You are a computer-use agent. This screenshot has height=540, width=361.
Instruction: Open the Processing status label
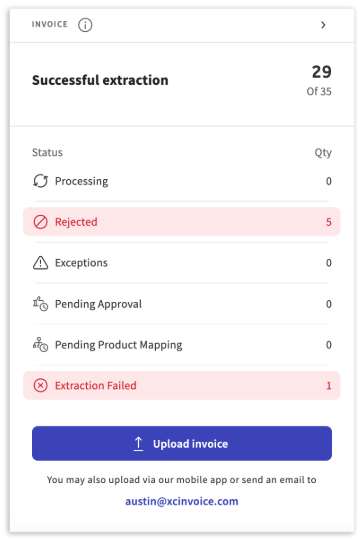[81, 181]
